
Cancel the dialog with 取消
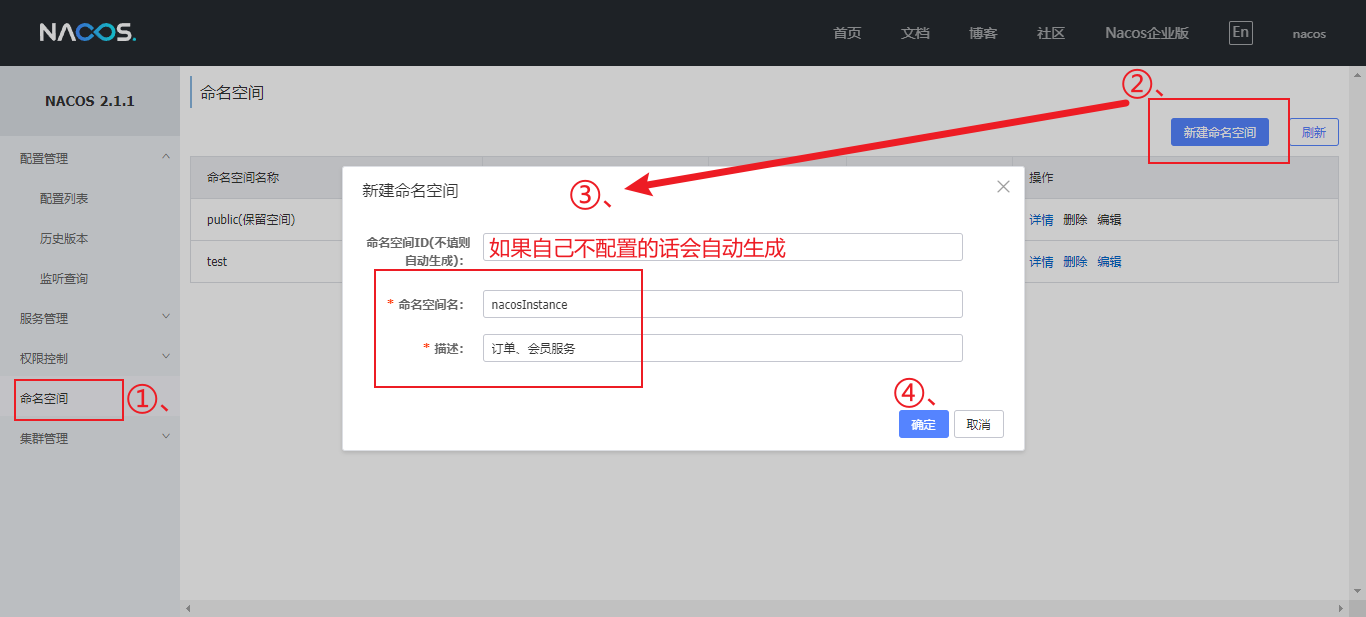coord(978,424)
